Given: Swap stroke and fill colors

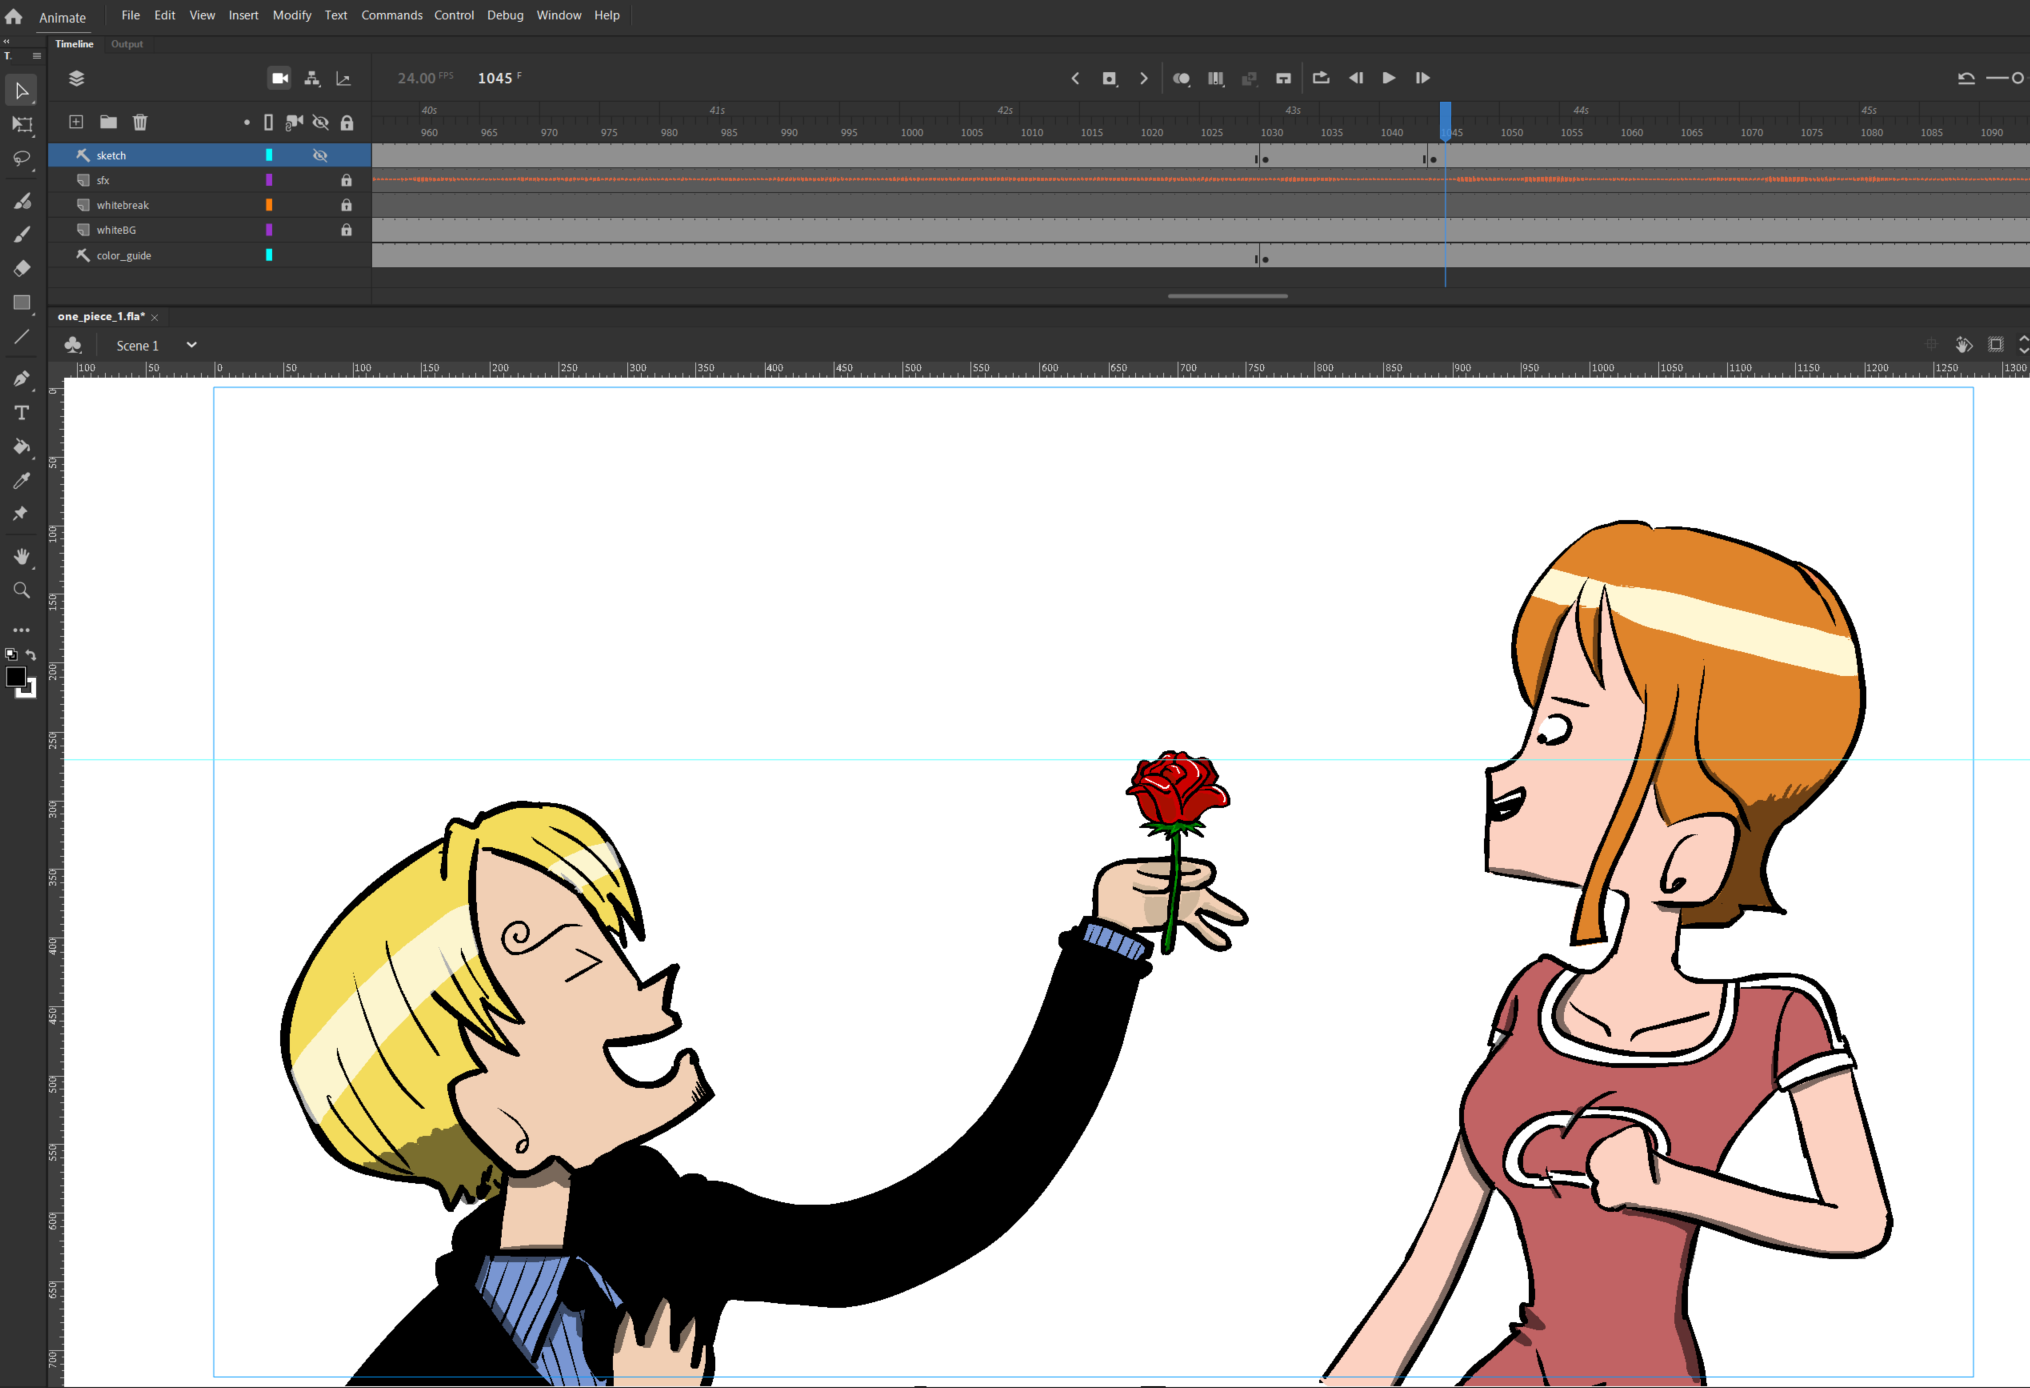Looking at the screenshot, I should click(31, 655).
